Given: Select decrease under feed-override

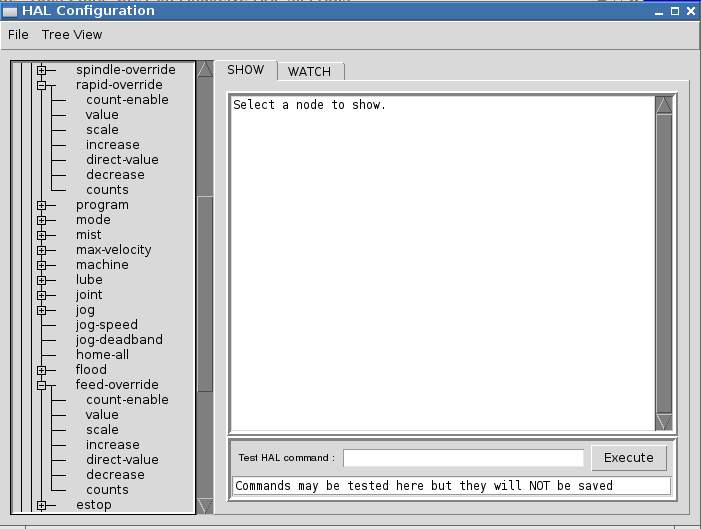Looking at the screenshot, I should tap(115, 475).
